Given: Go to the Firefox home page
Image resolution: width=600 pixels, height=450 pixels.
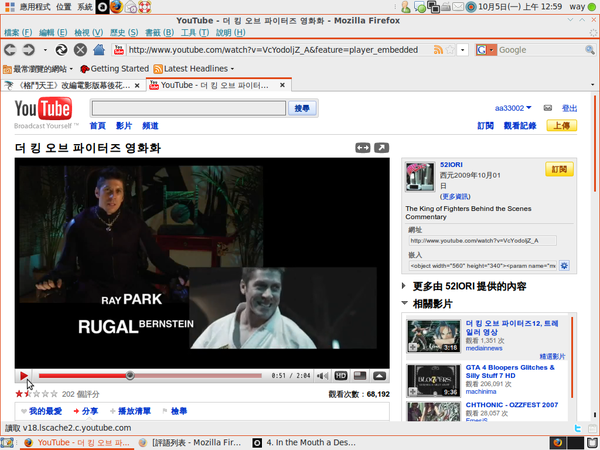Looking at the screenshot, I should click(99, 50).
